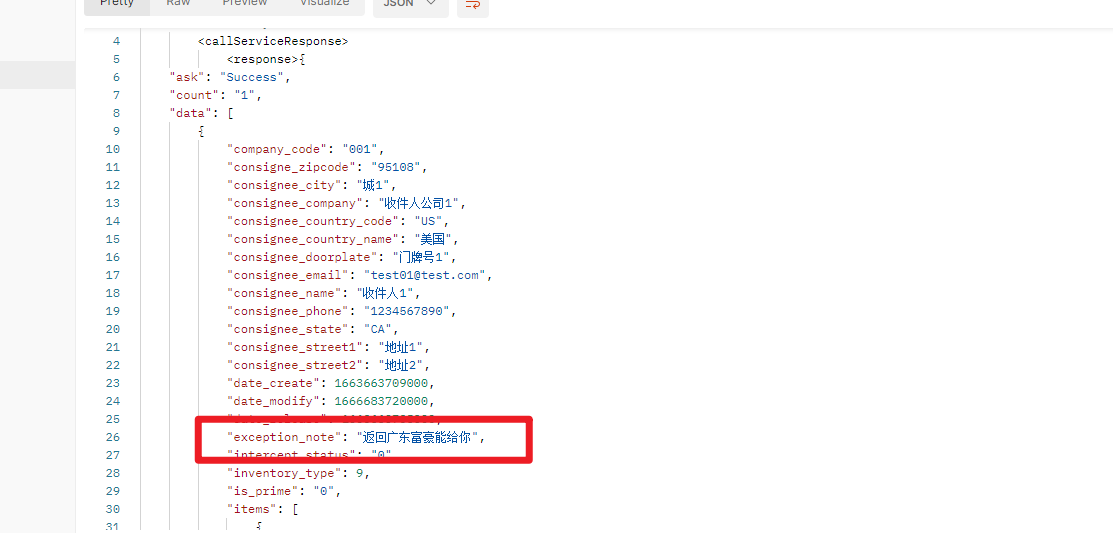The height and width of the screenshot is (533, 1113).
Task: Click line number 30 in the gutter
Action: pyautogui.click(x=113, y=509)
